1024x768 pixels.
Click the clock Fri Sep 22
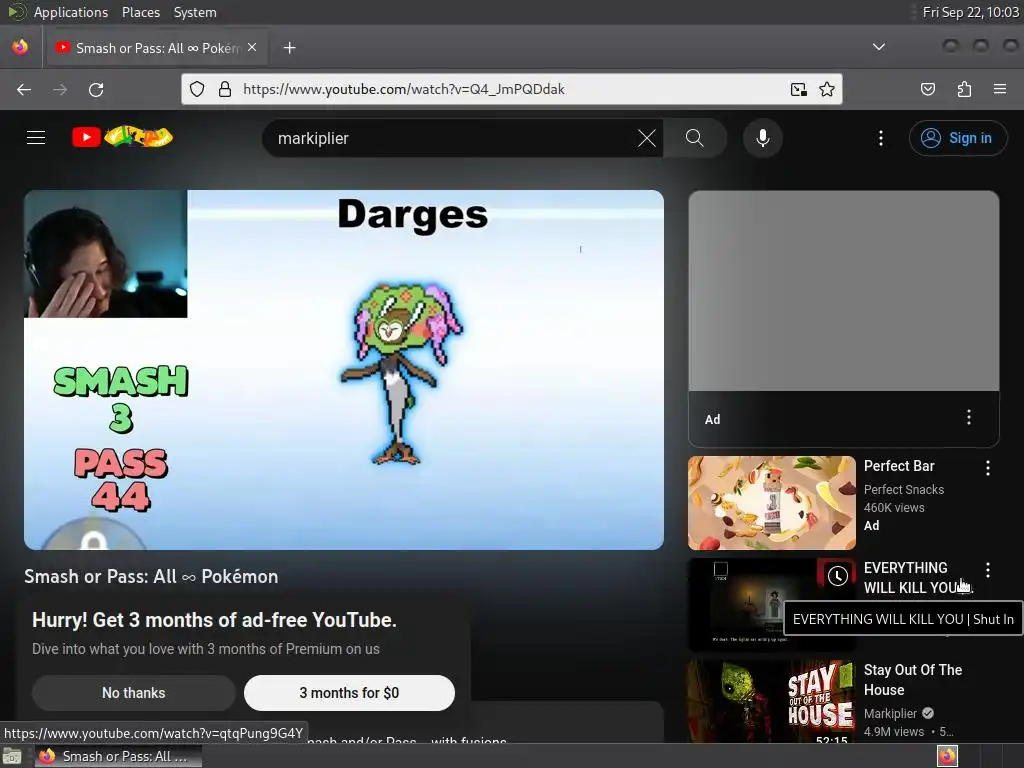(x=970, y=12)
